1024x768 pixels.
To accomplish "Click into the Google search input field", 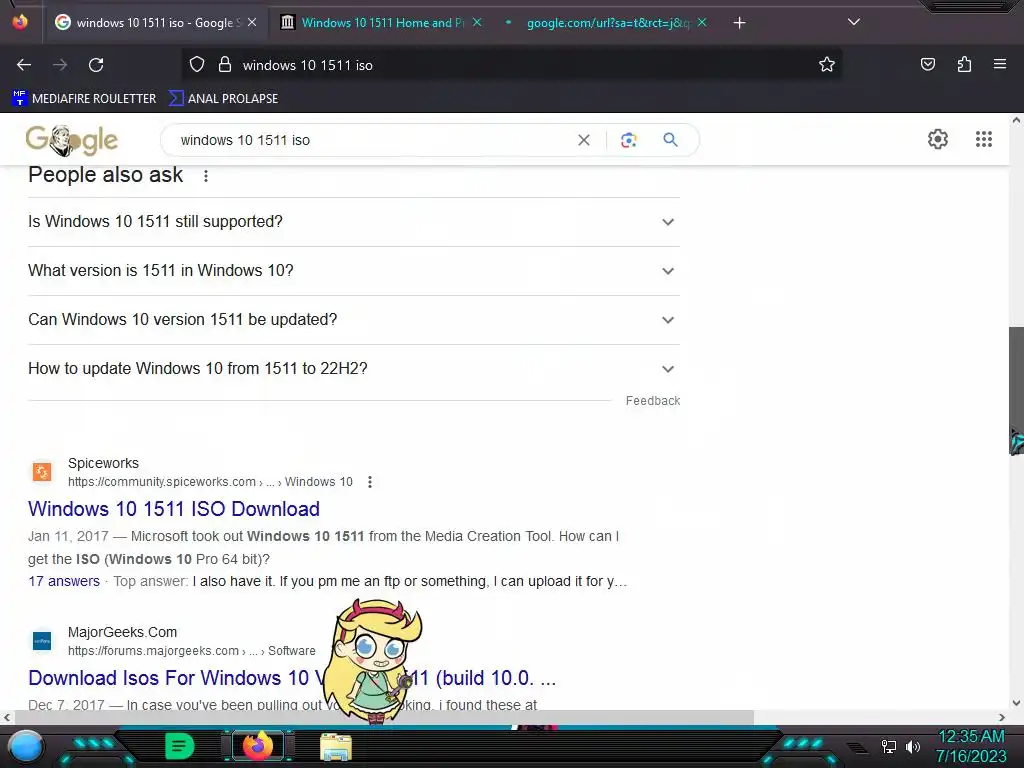I will 372,140.
